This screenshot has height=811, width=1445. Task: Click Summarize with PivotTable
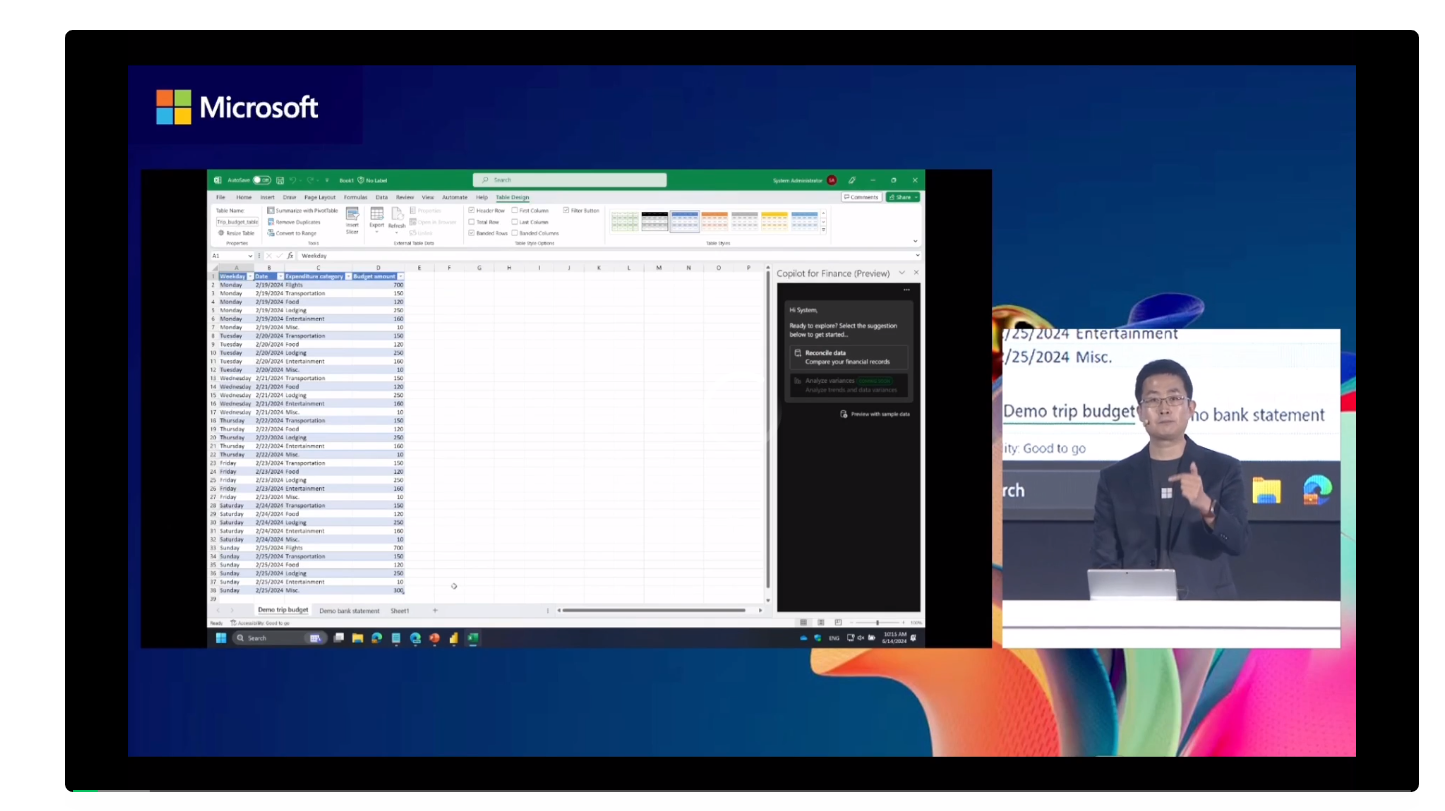[303, 211]
